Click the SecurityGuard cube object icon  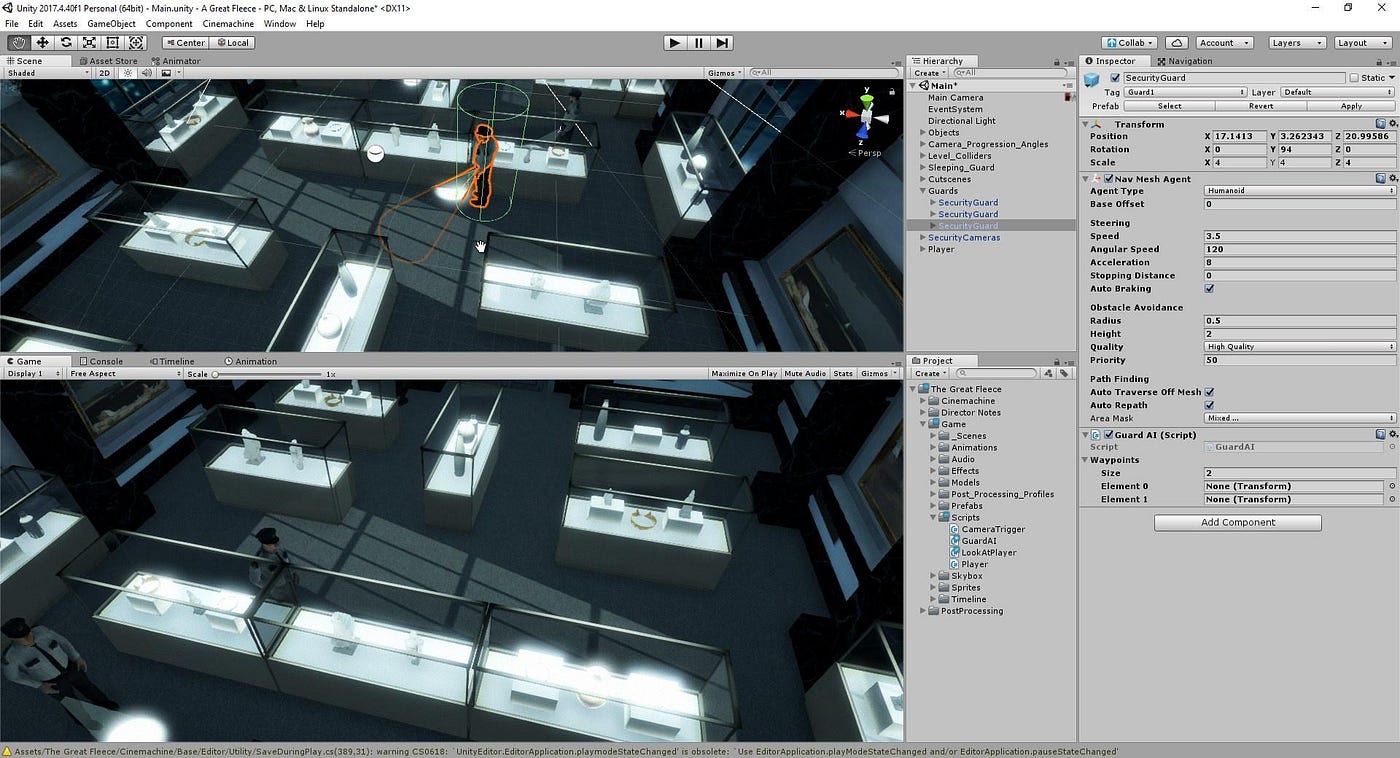click(1092, 79)
